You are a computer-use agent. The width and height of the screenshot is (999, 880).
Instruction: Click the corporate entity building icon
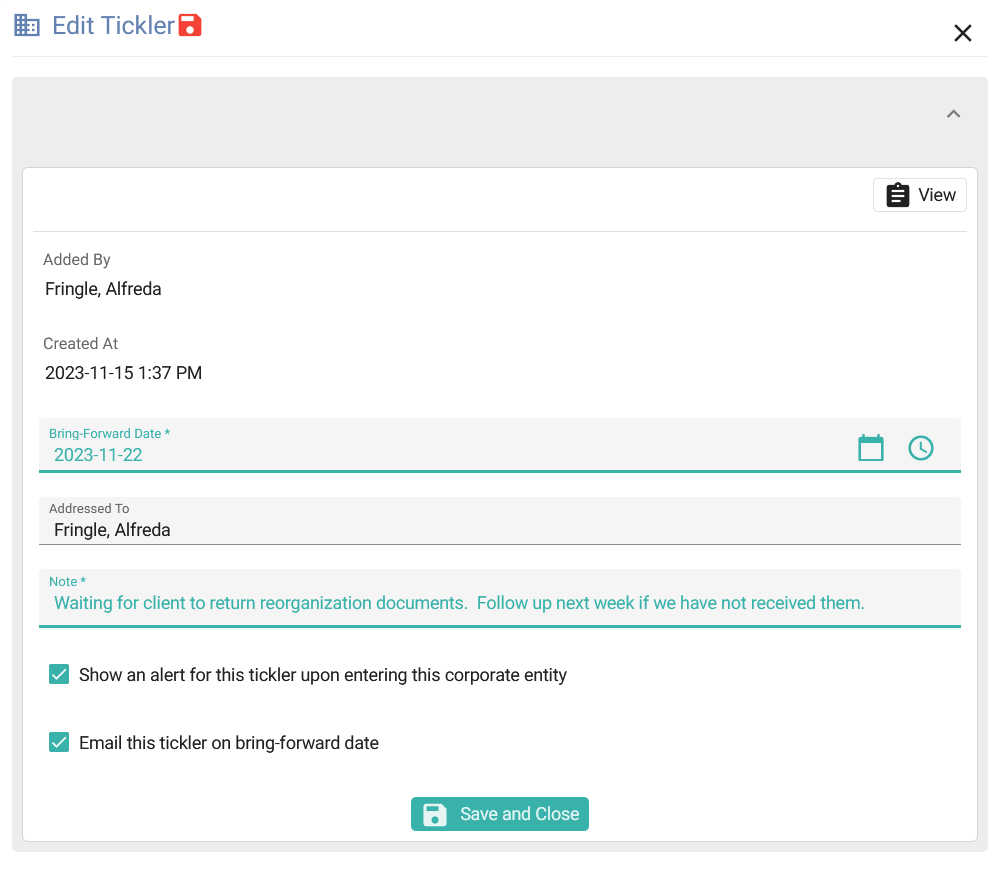pyautogui.click(x=27, y=26)
